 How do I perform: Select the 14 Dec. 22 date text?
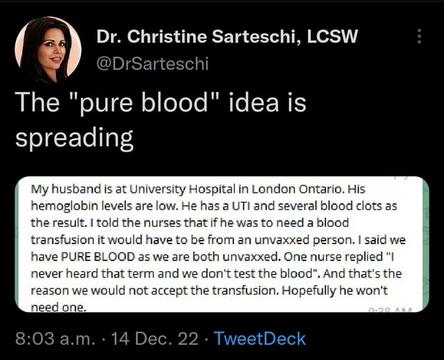pos(155,339)
